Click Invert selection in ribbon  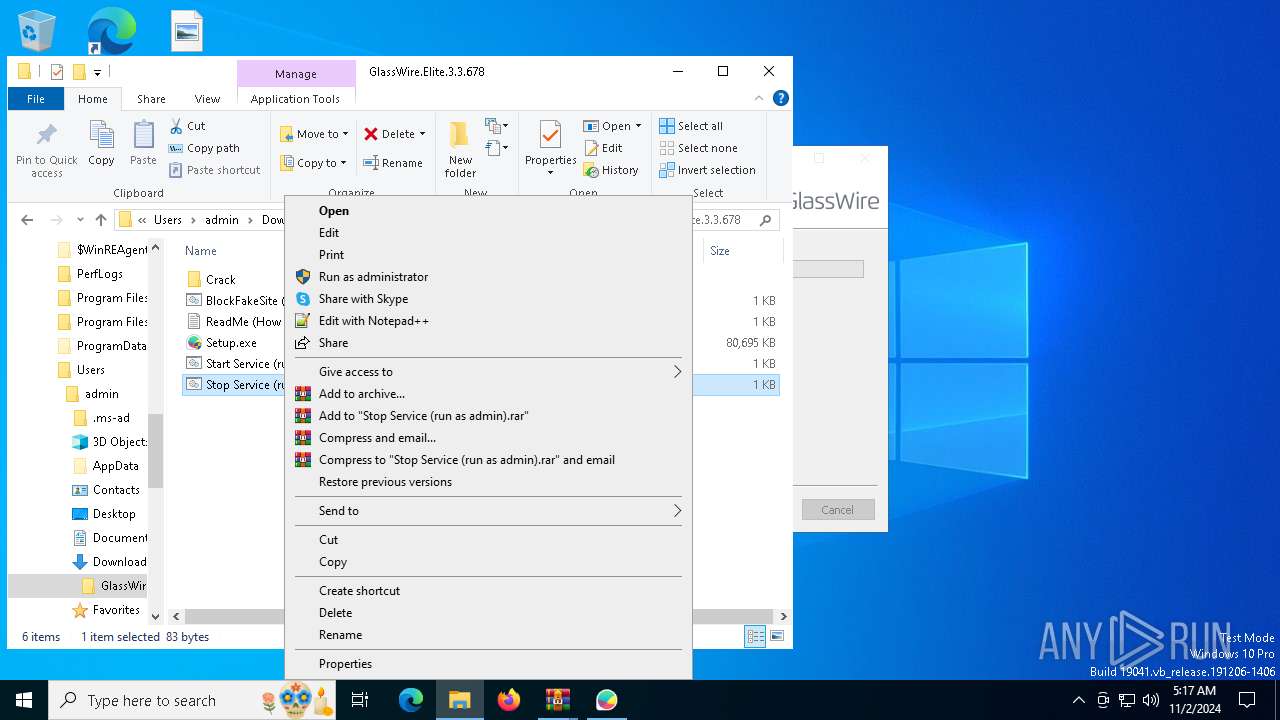tap(707, 170)
